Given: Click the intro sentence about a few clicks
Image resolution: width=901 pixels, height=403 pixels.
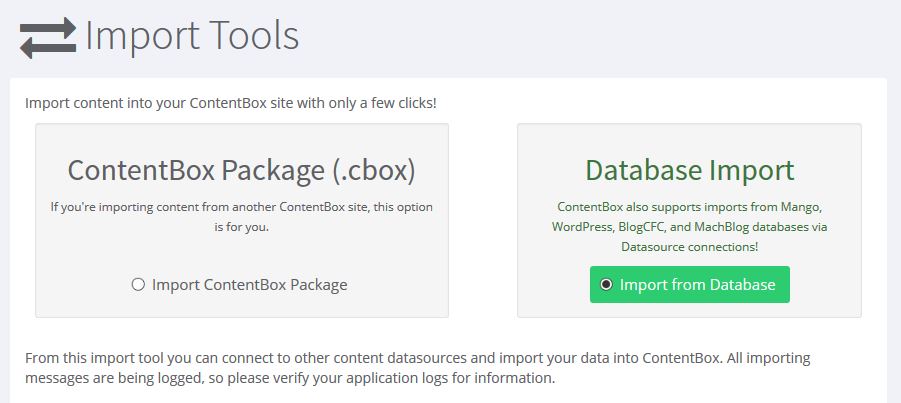Looking at the screenshot, I should 231,103.
